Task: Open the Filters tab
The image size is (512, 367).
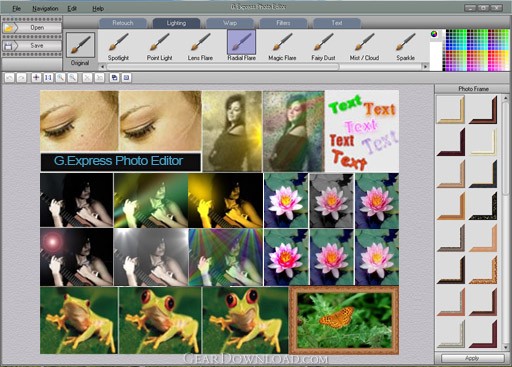Action: pos(283,23)
